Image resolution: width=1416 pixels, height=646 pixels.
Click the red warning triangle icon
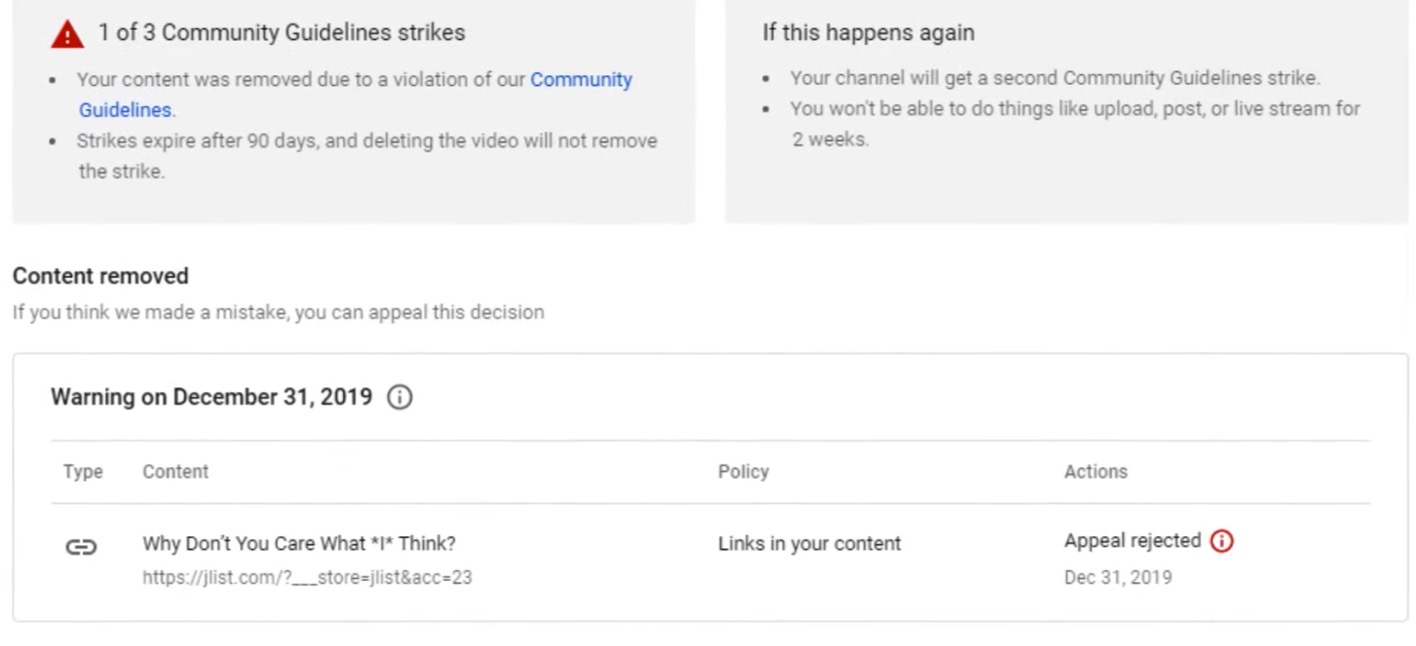point(67,35)
